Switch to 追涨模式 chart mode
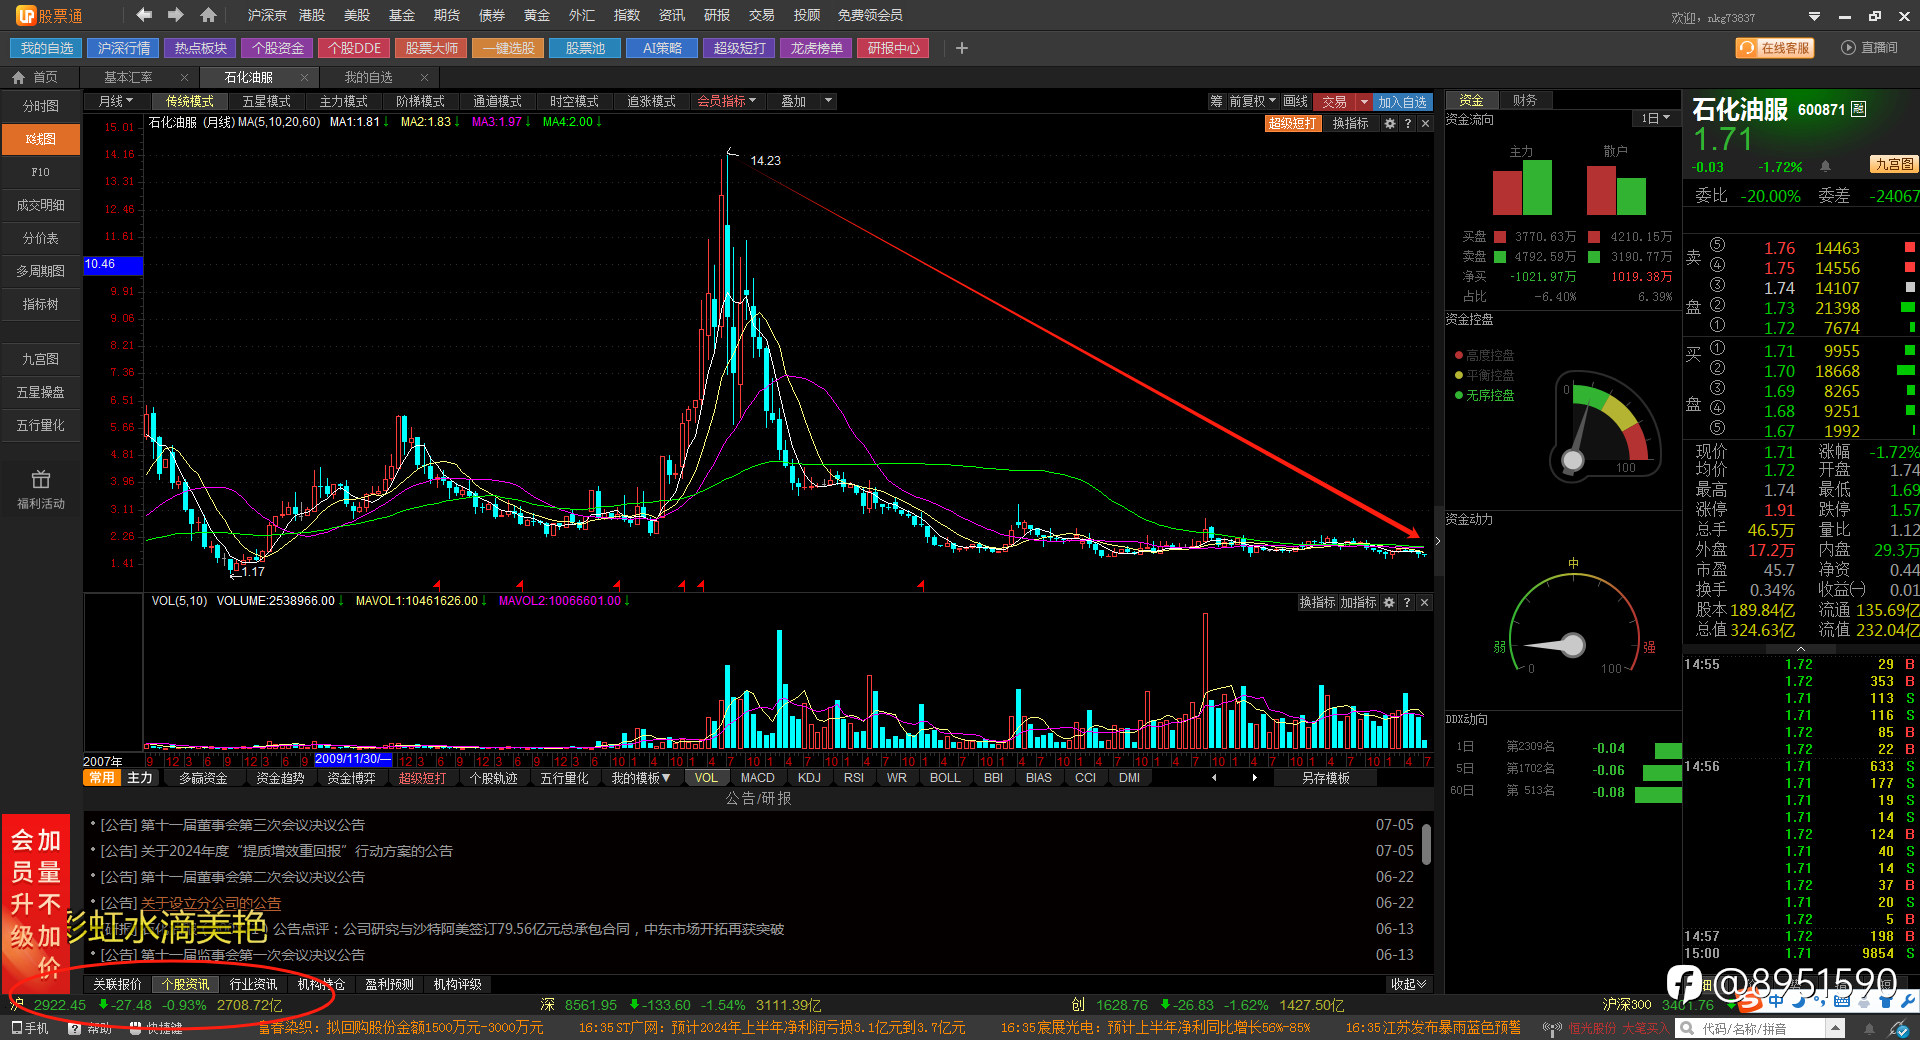 click(651, 101)
